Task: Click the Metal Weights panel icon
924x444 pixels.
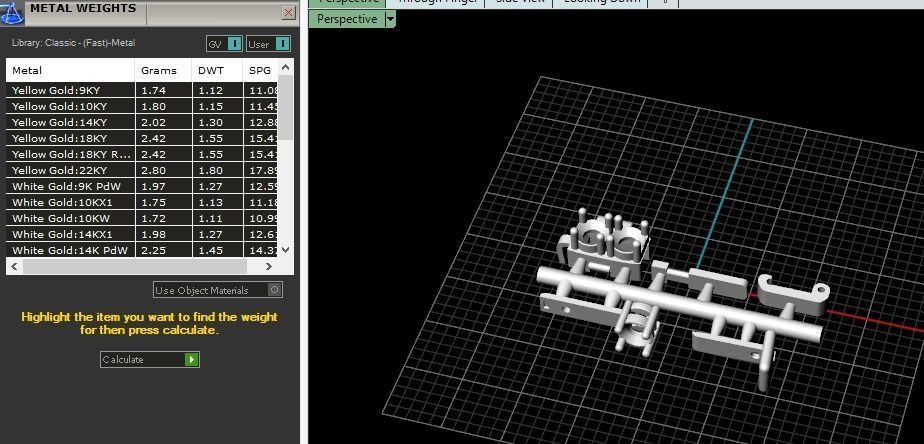Action: coord(11,12)
